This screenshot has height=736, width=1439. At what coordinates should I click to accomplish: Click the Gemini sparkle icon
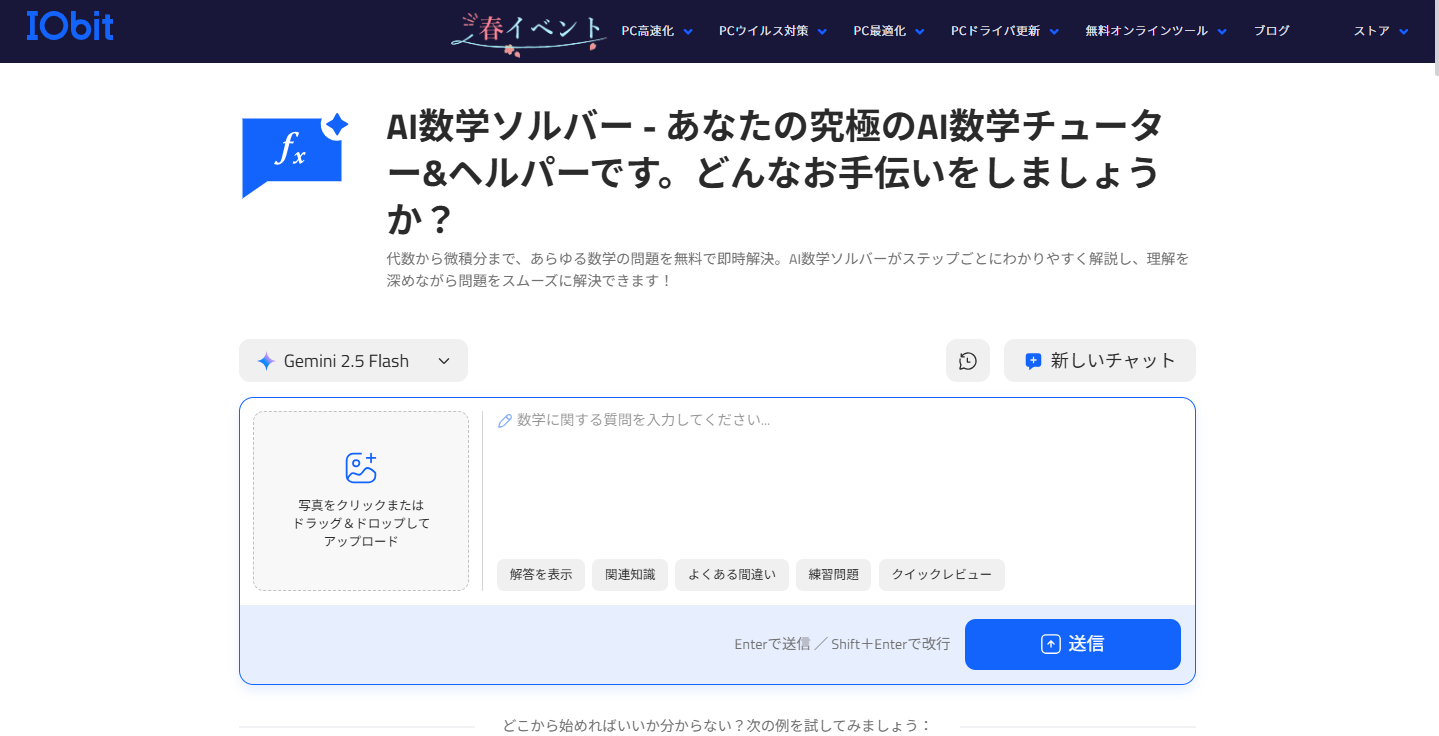(x=266, y=362)
